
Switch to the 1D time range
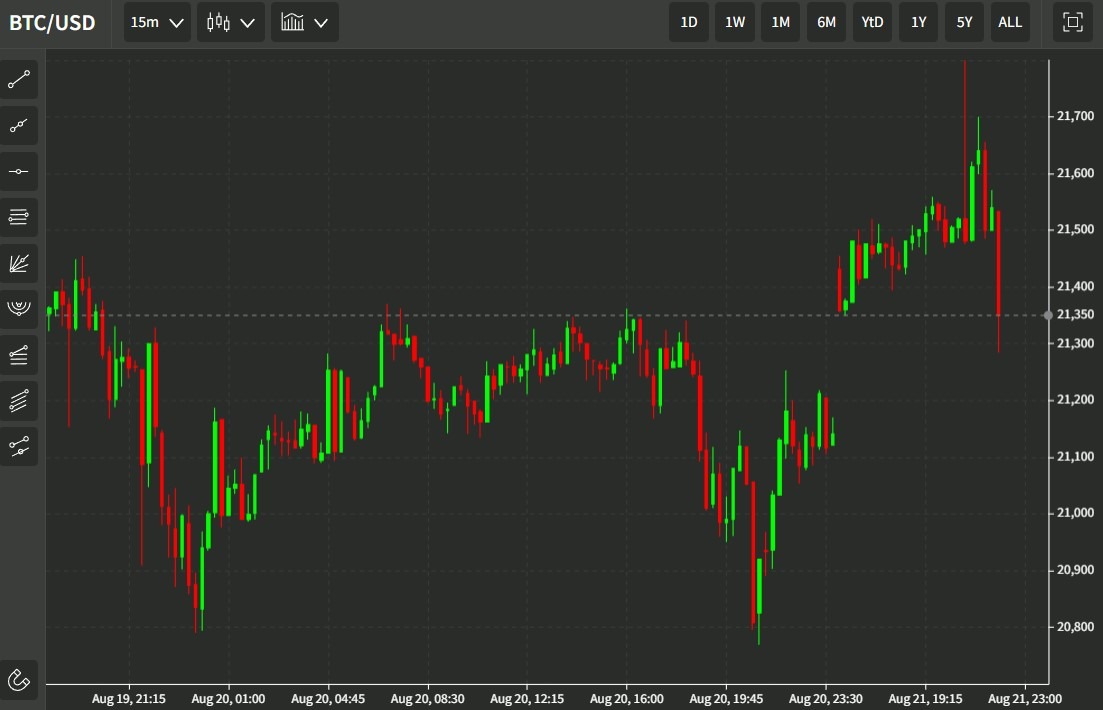[688, 22]
